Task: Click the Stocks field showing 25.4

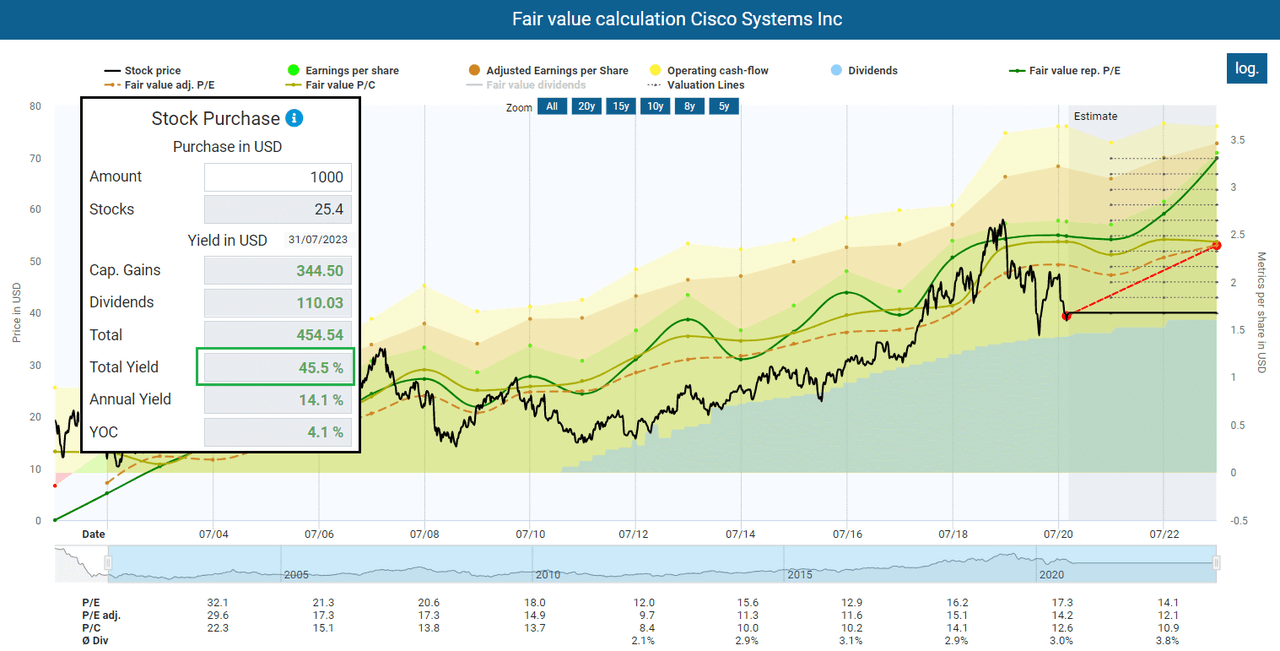Action: pyautogui.click(x=278, y=209)
